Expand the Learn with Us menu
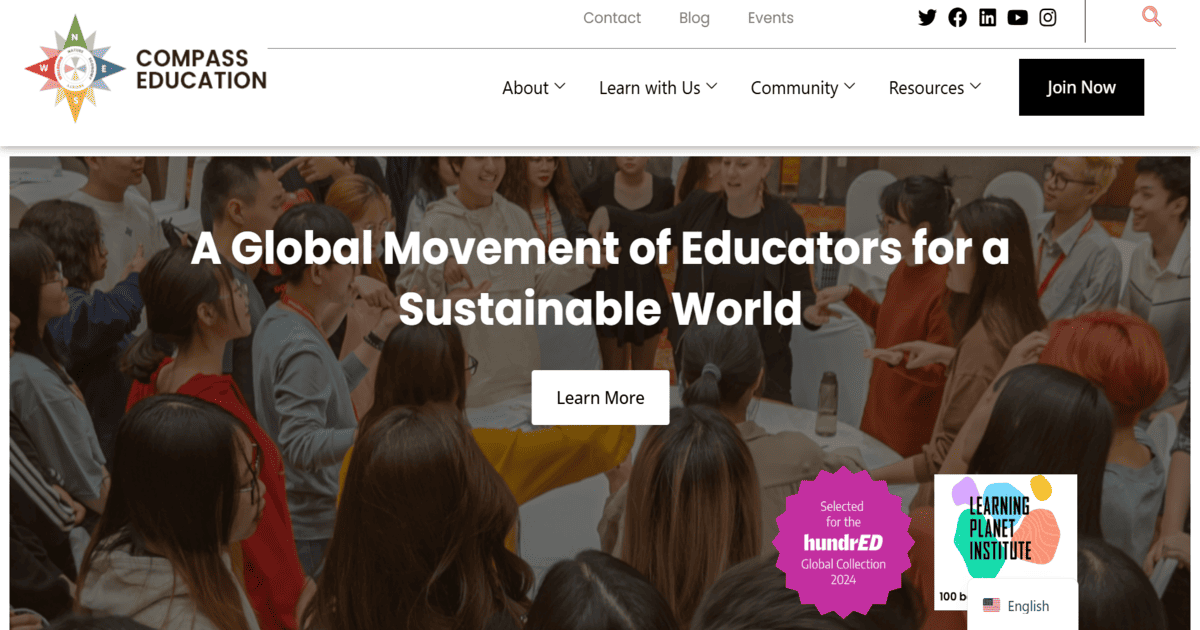This screenshot has height=630, width=1200. click(x=658, y=88)
